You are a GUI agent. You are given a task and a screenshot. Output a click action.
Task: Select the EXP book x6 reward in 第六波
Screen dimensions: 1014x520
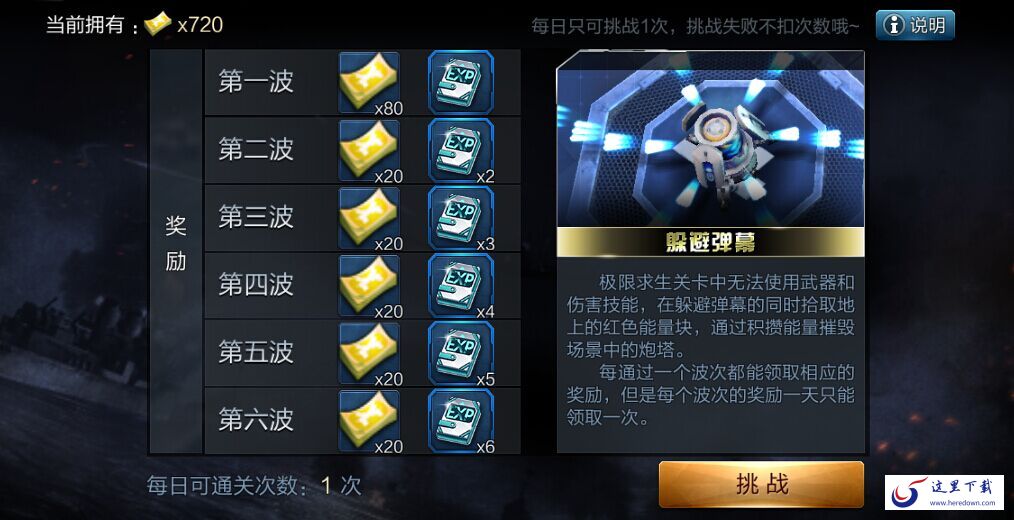pyautogui.click(x=461, y=421)
